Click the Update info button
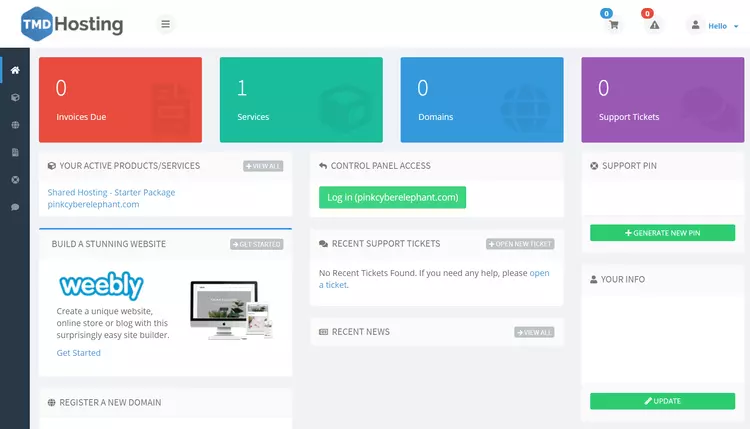Viewport: 750px width, 429px height. (x=662, y=401)
